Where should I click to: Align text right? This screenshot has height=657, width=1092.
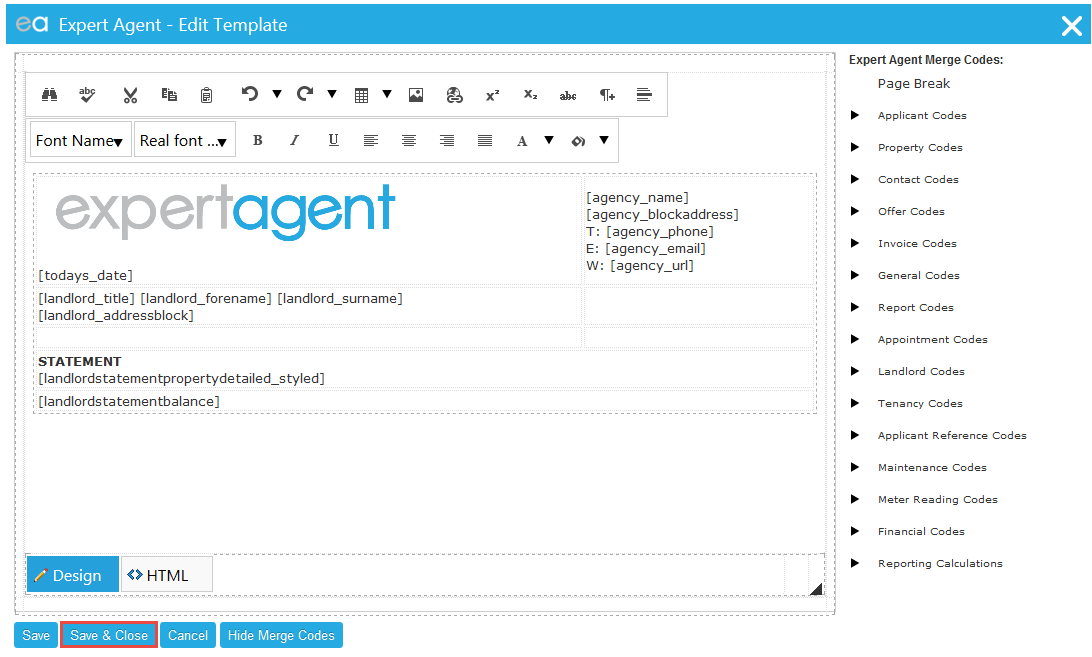446,141
